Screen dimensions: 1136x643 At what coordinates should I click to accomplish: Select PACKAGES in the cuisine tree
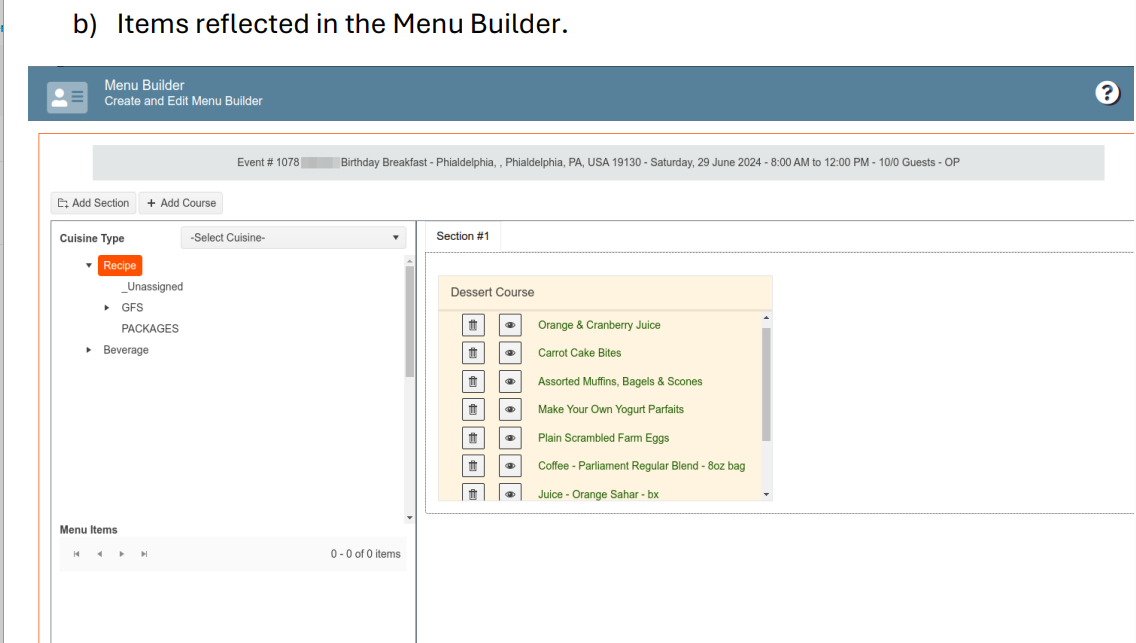tap(150, 329)
